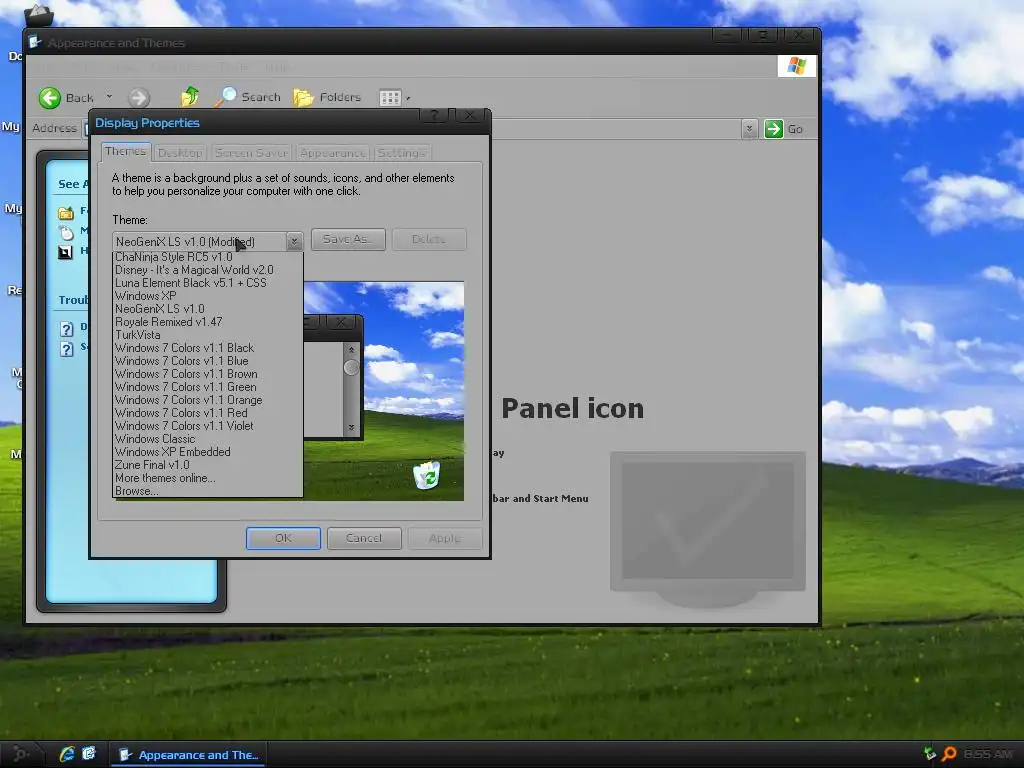This screenshot has width=1024, height=768.
Task: Select Windows 7 Colors v1.1 Blue
Action: pos(208,361)
